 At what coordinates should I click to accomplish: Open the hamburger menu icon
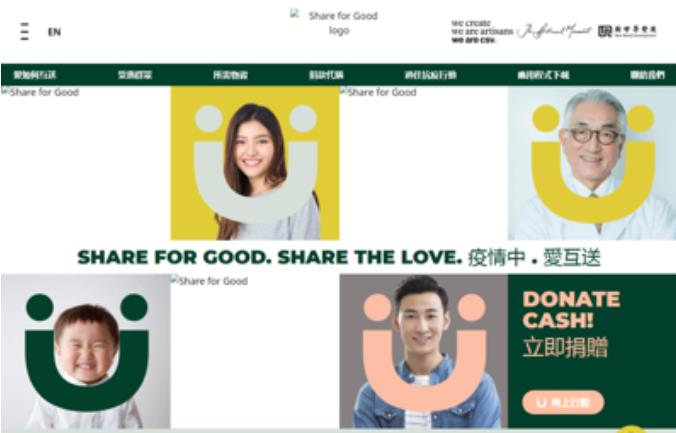[x=25, y=31]
